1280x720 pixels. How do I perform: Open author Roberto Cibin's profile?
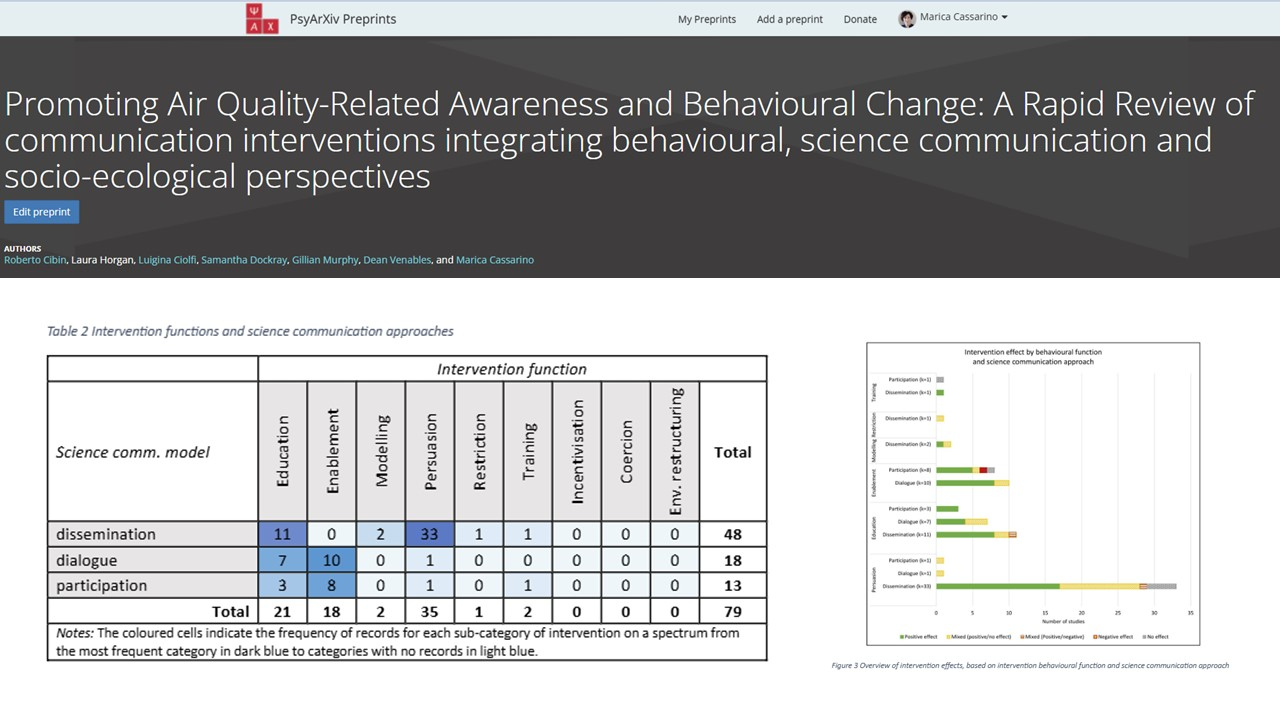[x=35, y=260]
